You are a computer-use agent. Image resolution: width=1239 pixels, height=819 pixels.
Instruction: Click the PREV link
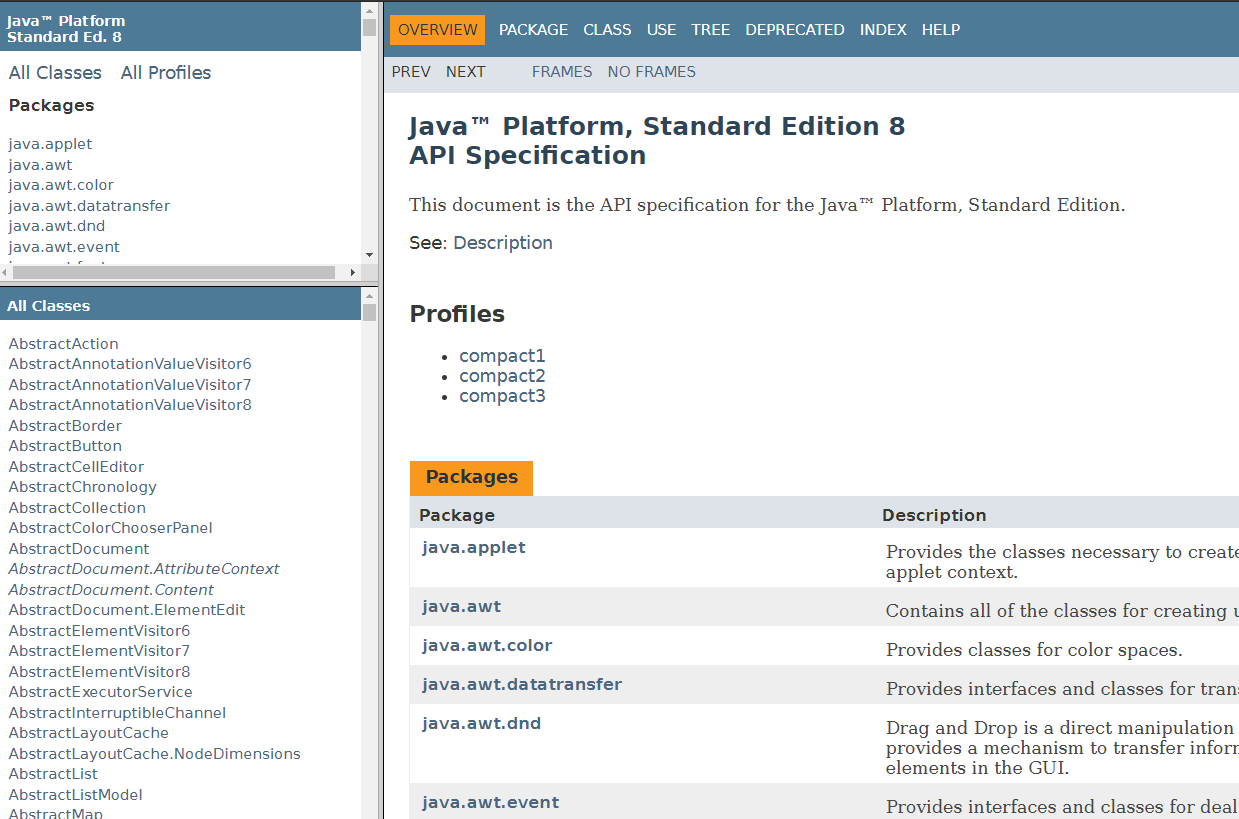pyautogui.click(x=411, y=72)
